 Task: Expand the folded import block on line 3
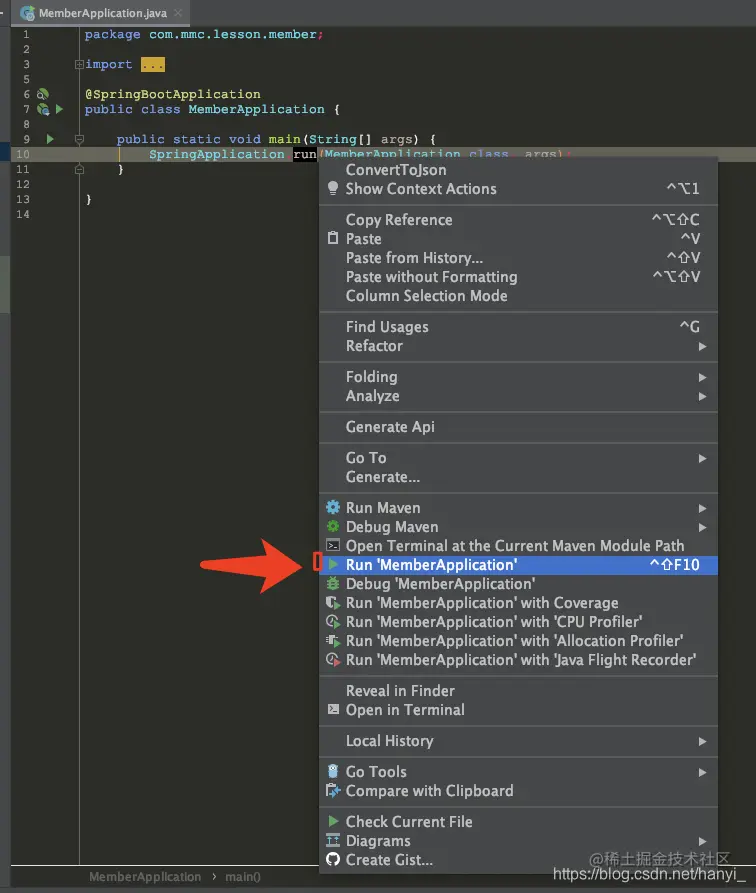click(79, 64)
